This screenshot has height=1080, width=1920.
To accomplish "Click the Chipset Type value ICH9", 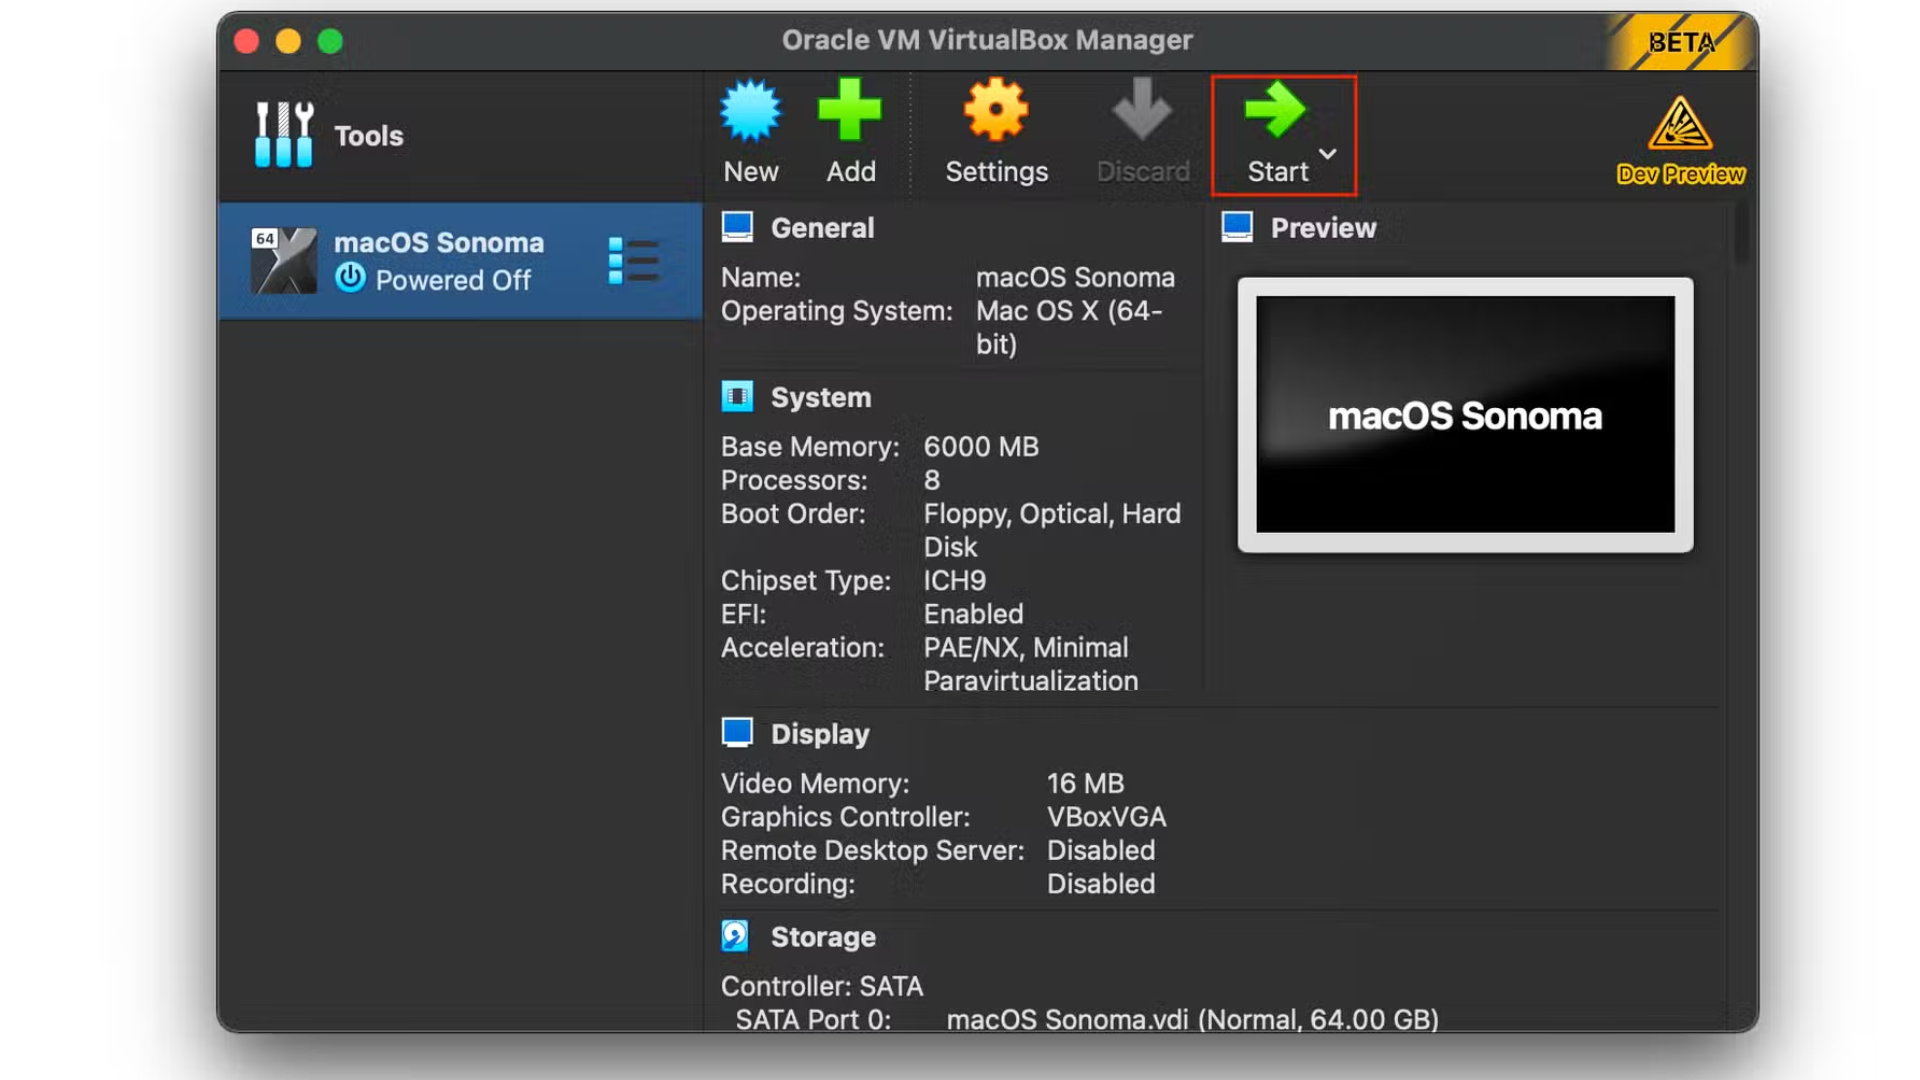I will (x=954, y=581).
